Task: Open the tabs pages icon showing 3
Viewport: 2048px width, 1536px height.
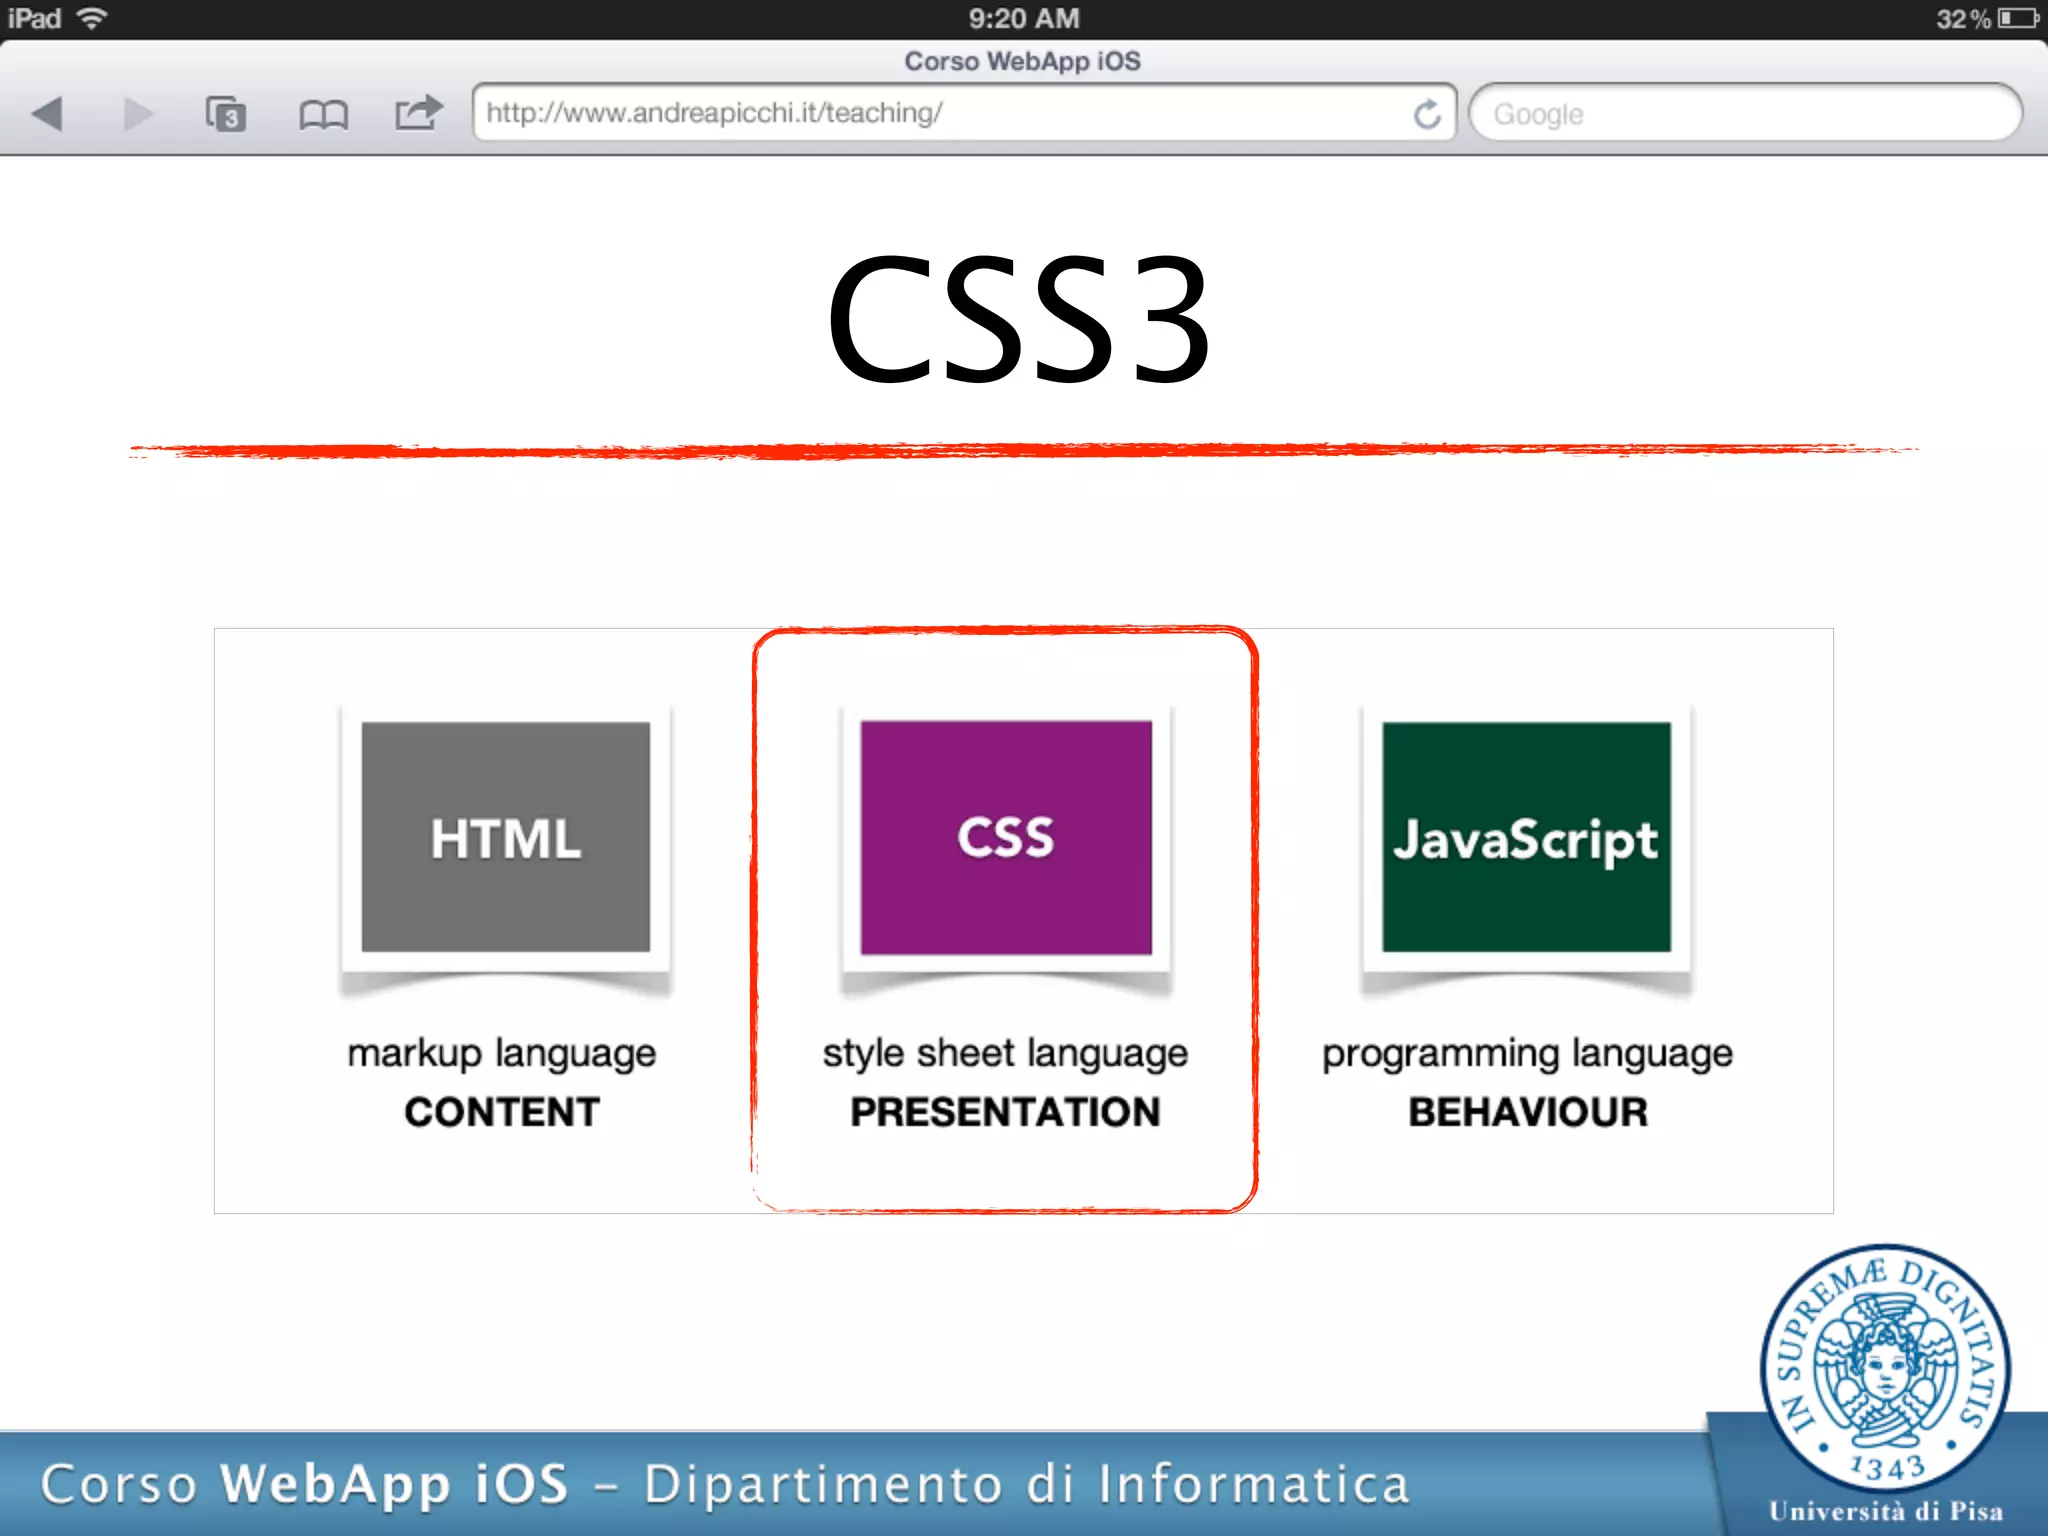Action: (225, 114)
